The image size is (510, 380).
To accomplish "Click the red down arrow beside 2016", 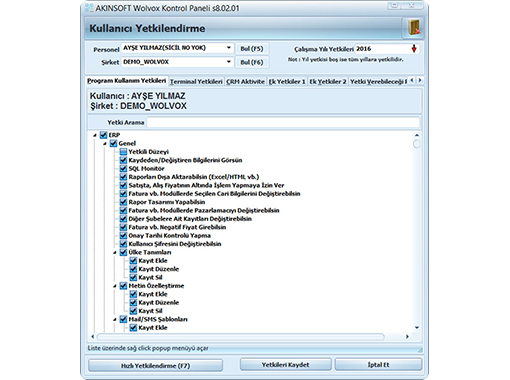I will click(414, 49).
